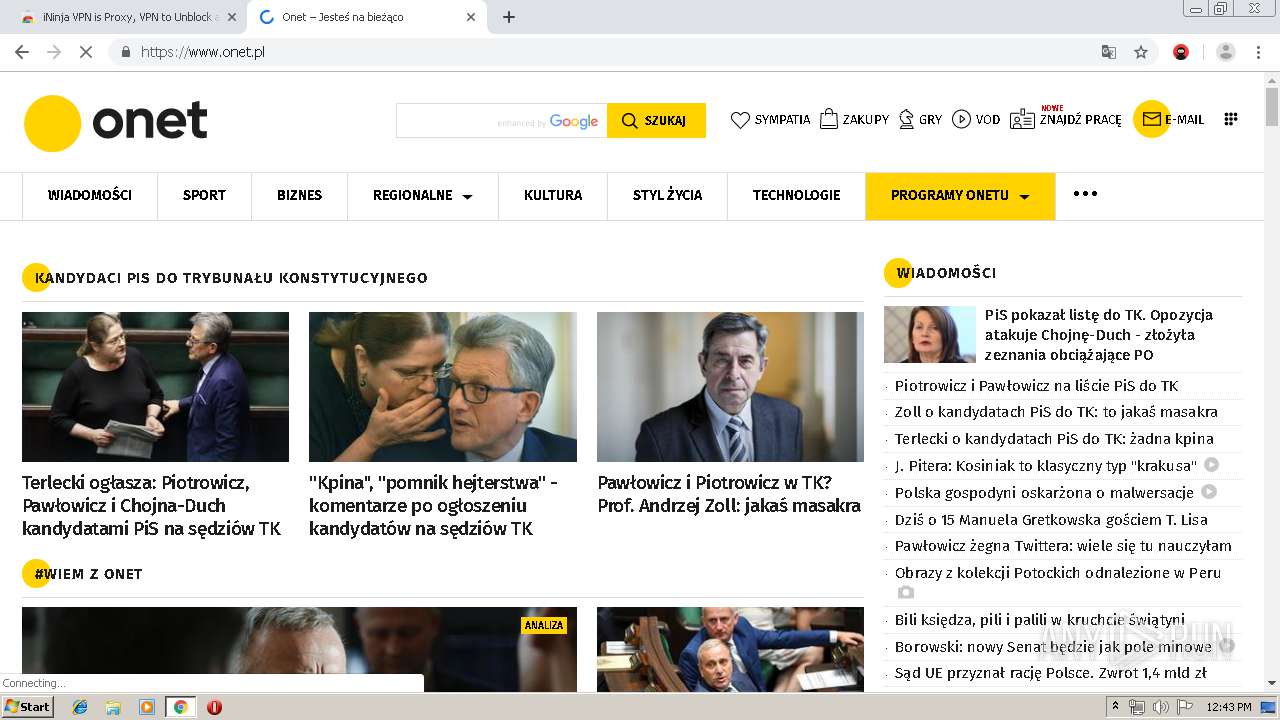
Task: Open the #Wiem z Onet heading
Action: pos(88,574)
